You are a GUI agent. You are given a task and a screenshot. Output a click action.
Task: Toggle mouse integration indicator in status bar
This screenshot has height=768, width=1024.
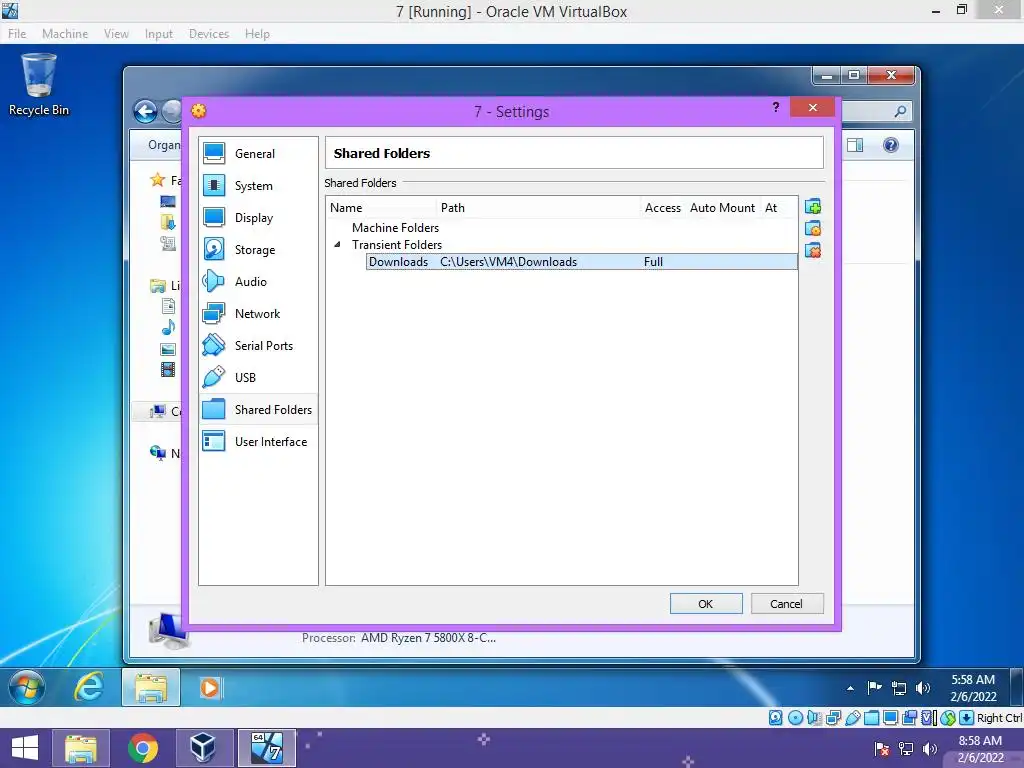click(x=948, y=718)
